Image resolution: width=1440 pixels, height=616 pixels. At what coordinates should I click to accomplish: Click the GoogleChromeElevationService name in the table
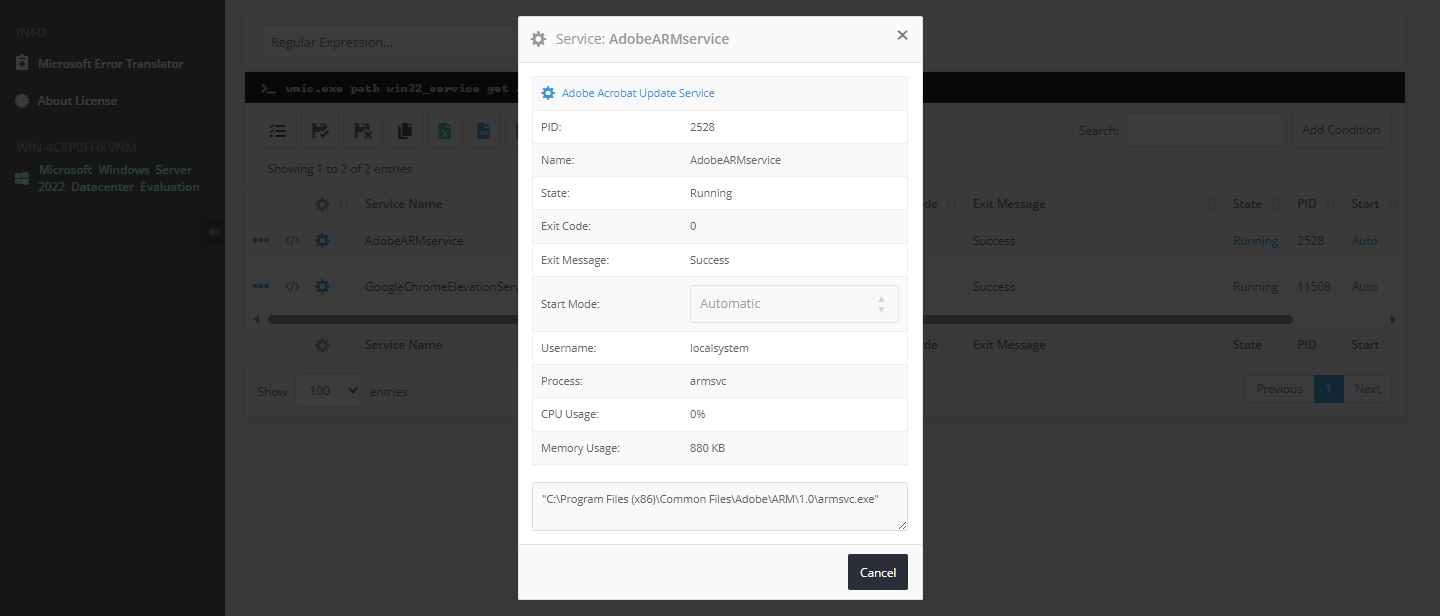click(441, 287)
